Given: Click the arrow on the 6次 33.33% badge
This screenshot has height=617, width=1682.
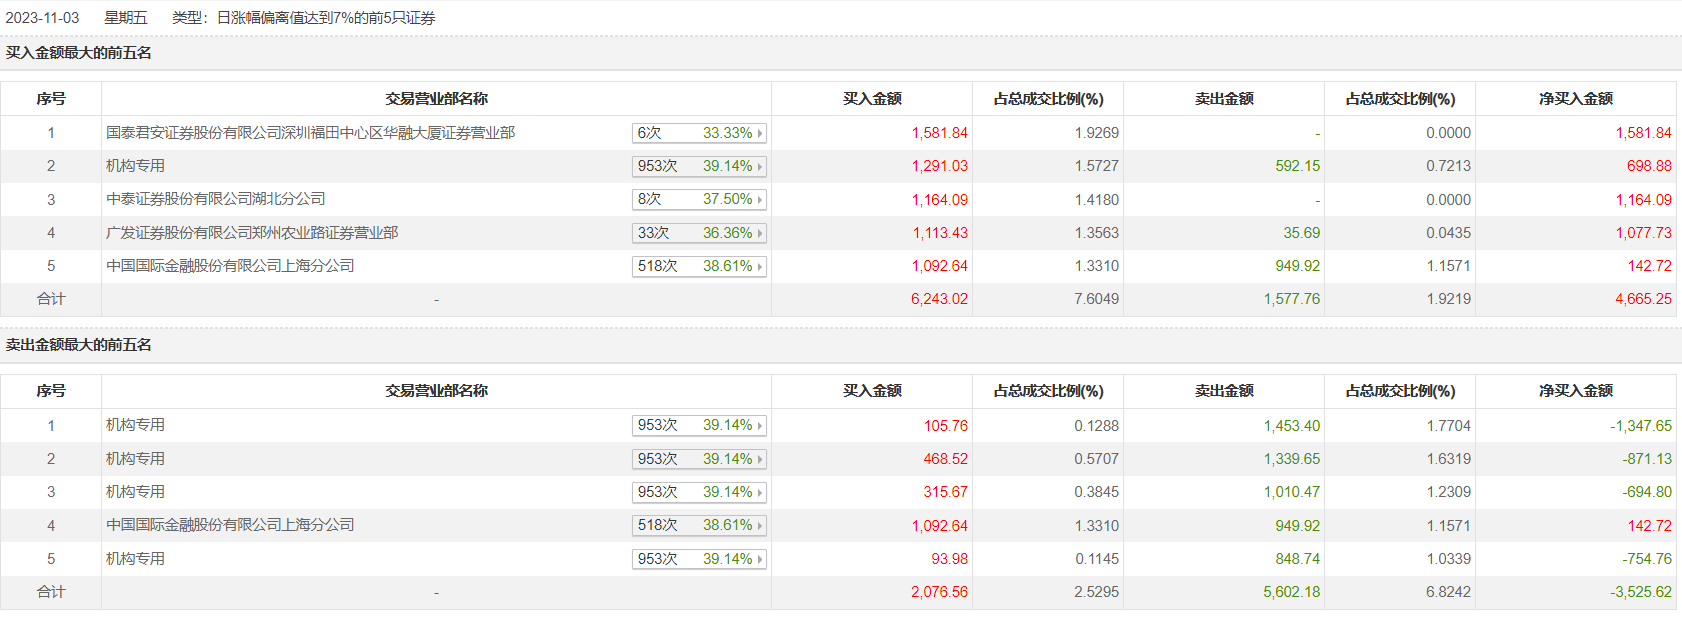Looking at the screenshot, I should click(x=760, y=133).
